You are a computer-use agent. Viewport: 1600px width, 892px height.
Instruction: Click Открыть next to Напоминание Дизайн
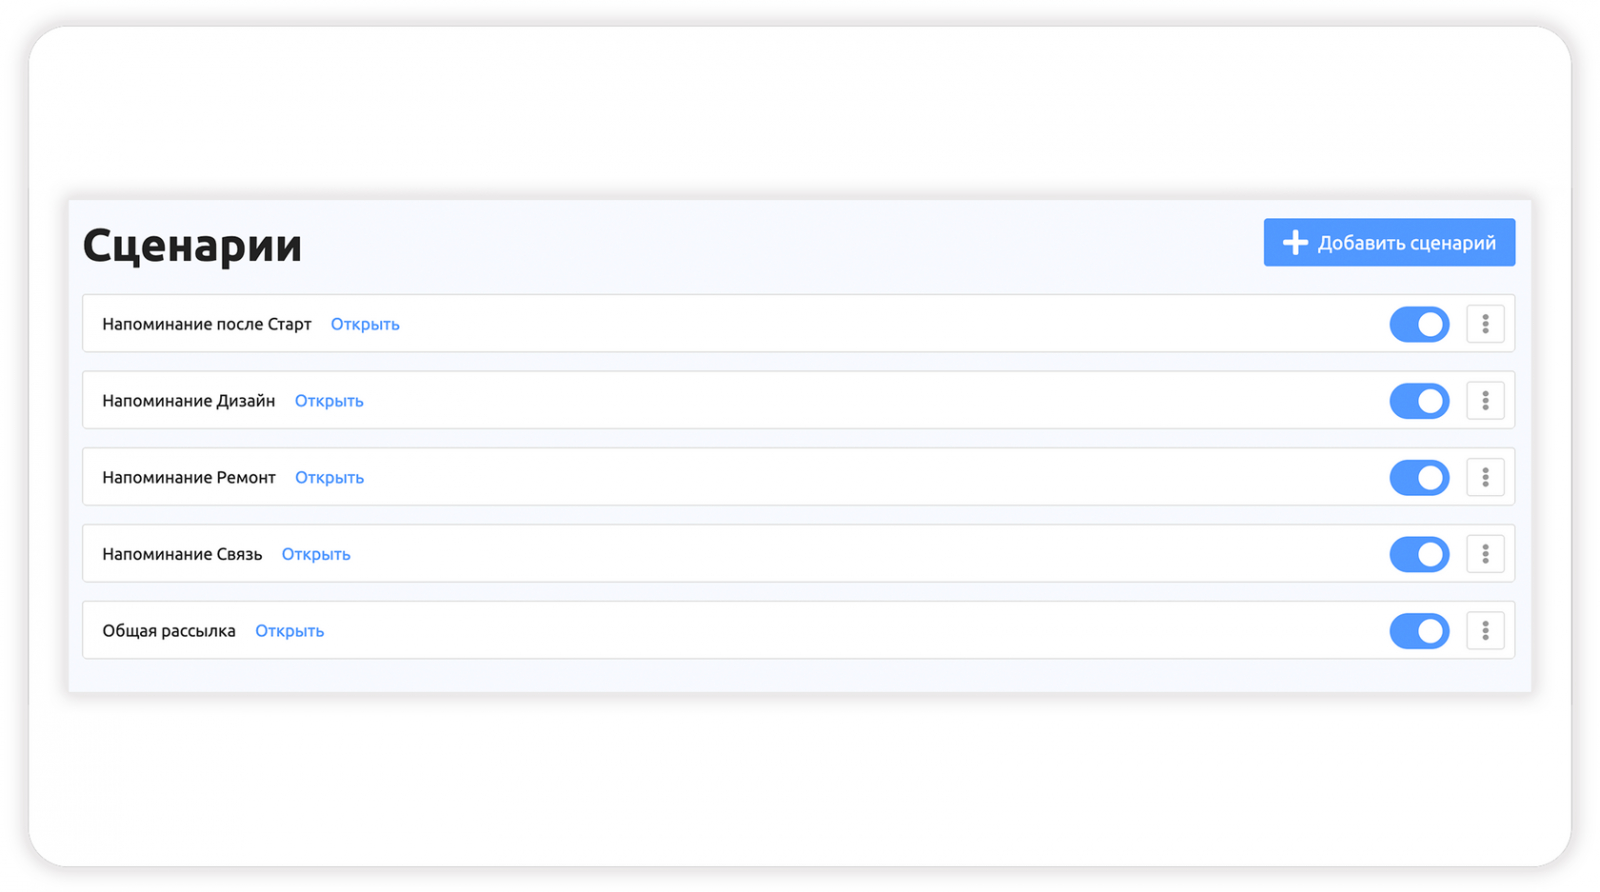(x=329, y=401)
